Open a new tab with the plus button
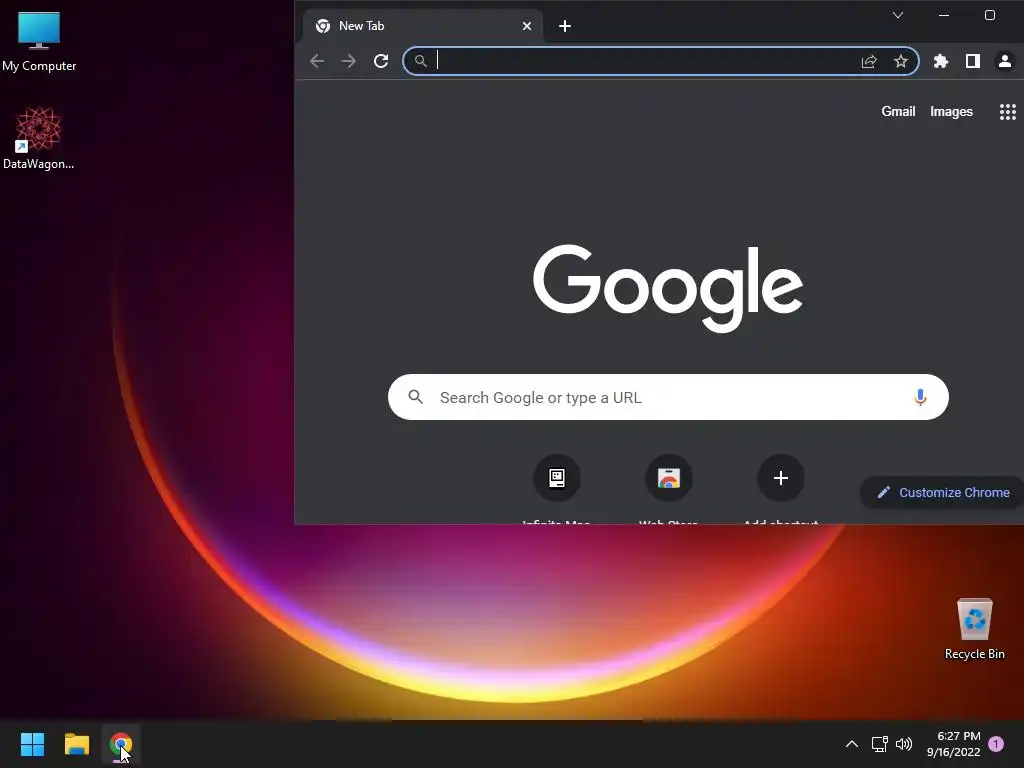This screenshot has height=768, width=1024. click(x=565, y=26)
